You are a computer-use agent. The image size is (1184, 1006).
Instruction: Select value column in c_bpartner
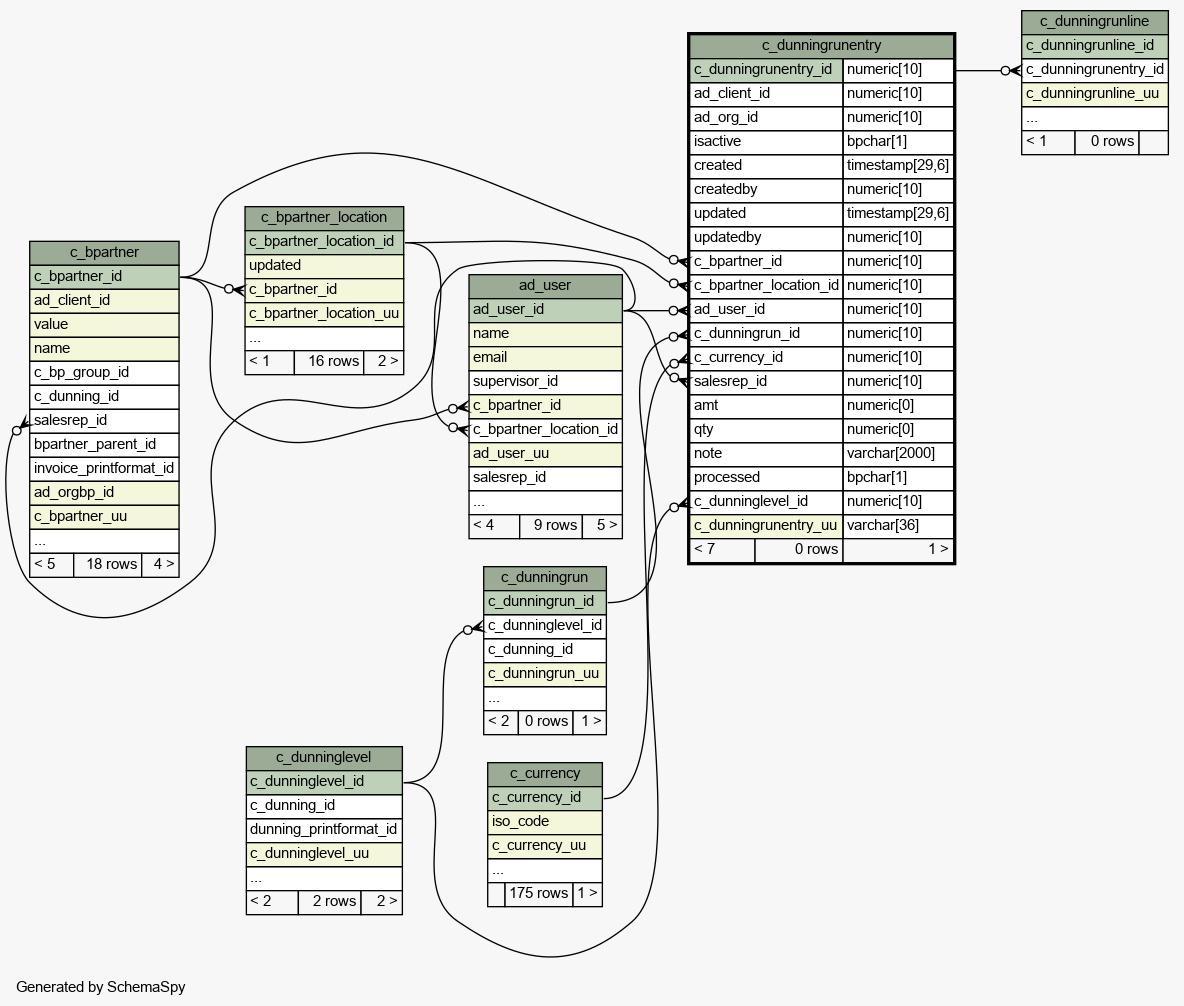[x=104, y=325]
